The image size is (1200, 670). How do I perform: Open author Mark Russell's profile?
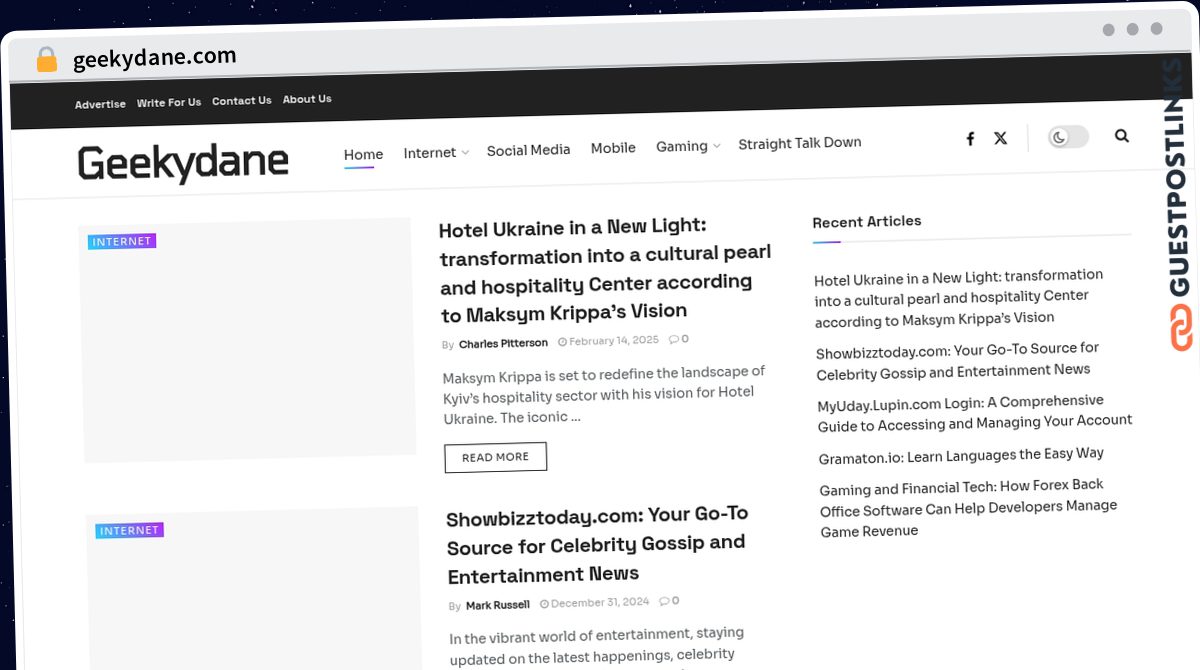498,605
